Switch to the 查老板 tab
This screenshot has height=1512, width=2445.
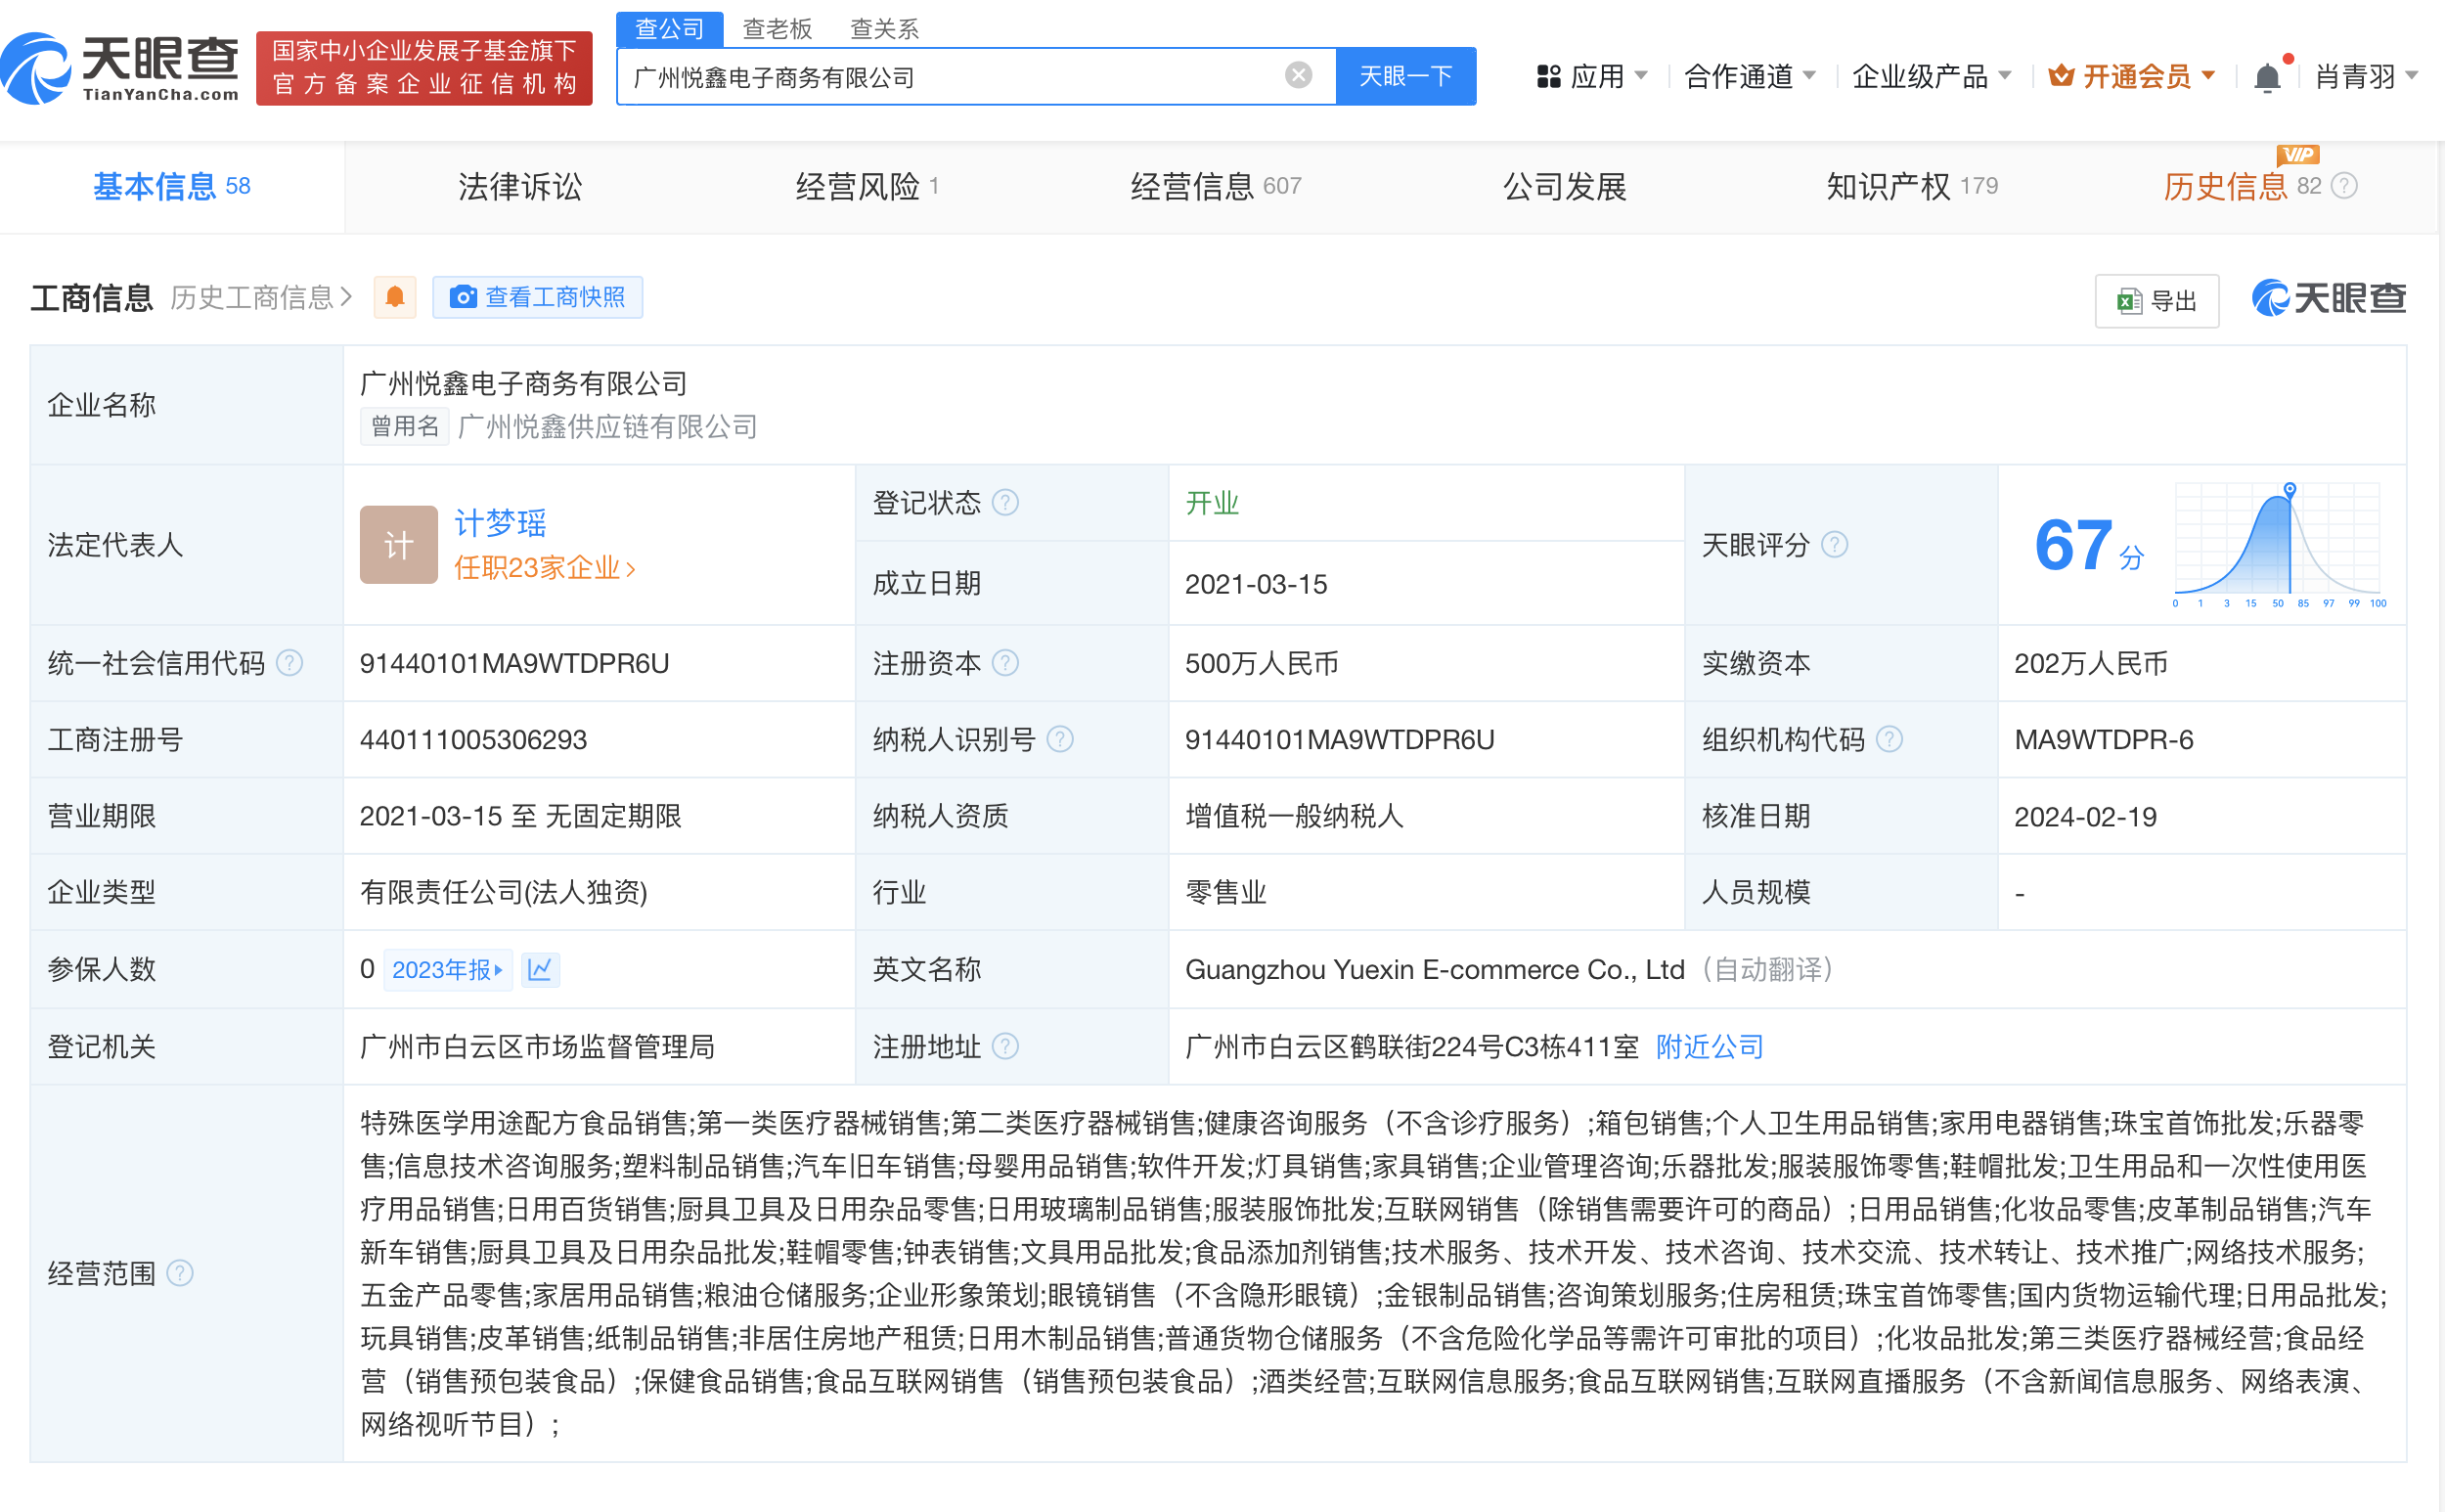[777, 29]
